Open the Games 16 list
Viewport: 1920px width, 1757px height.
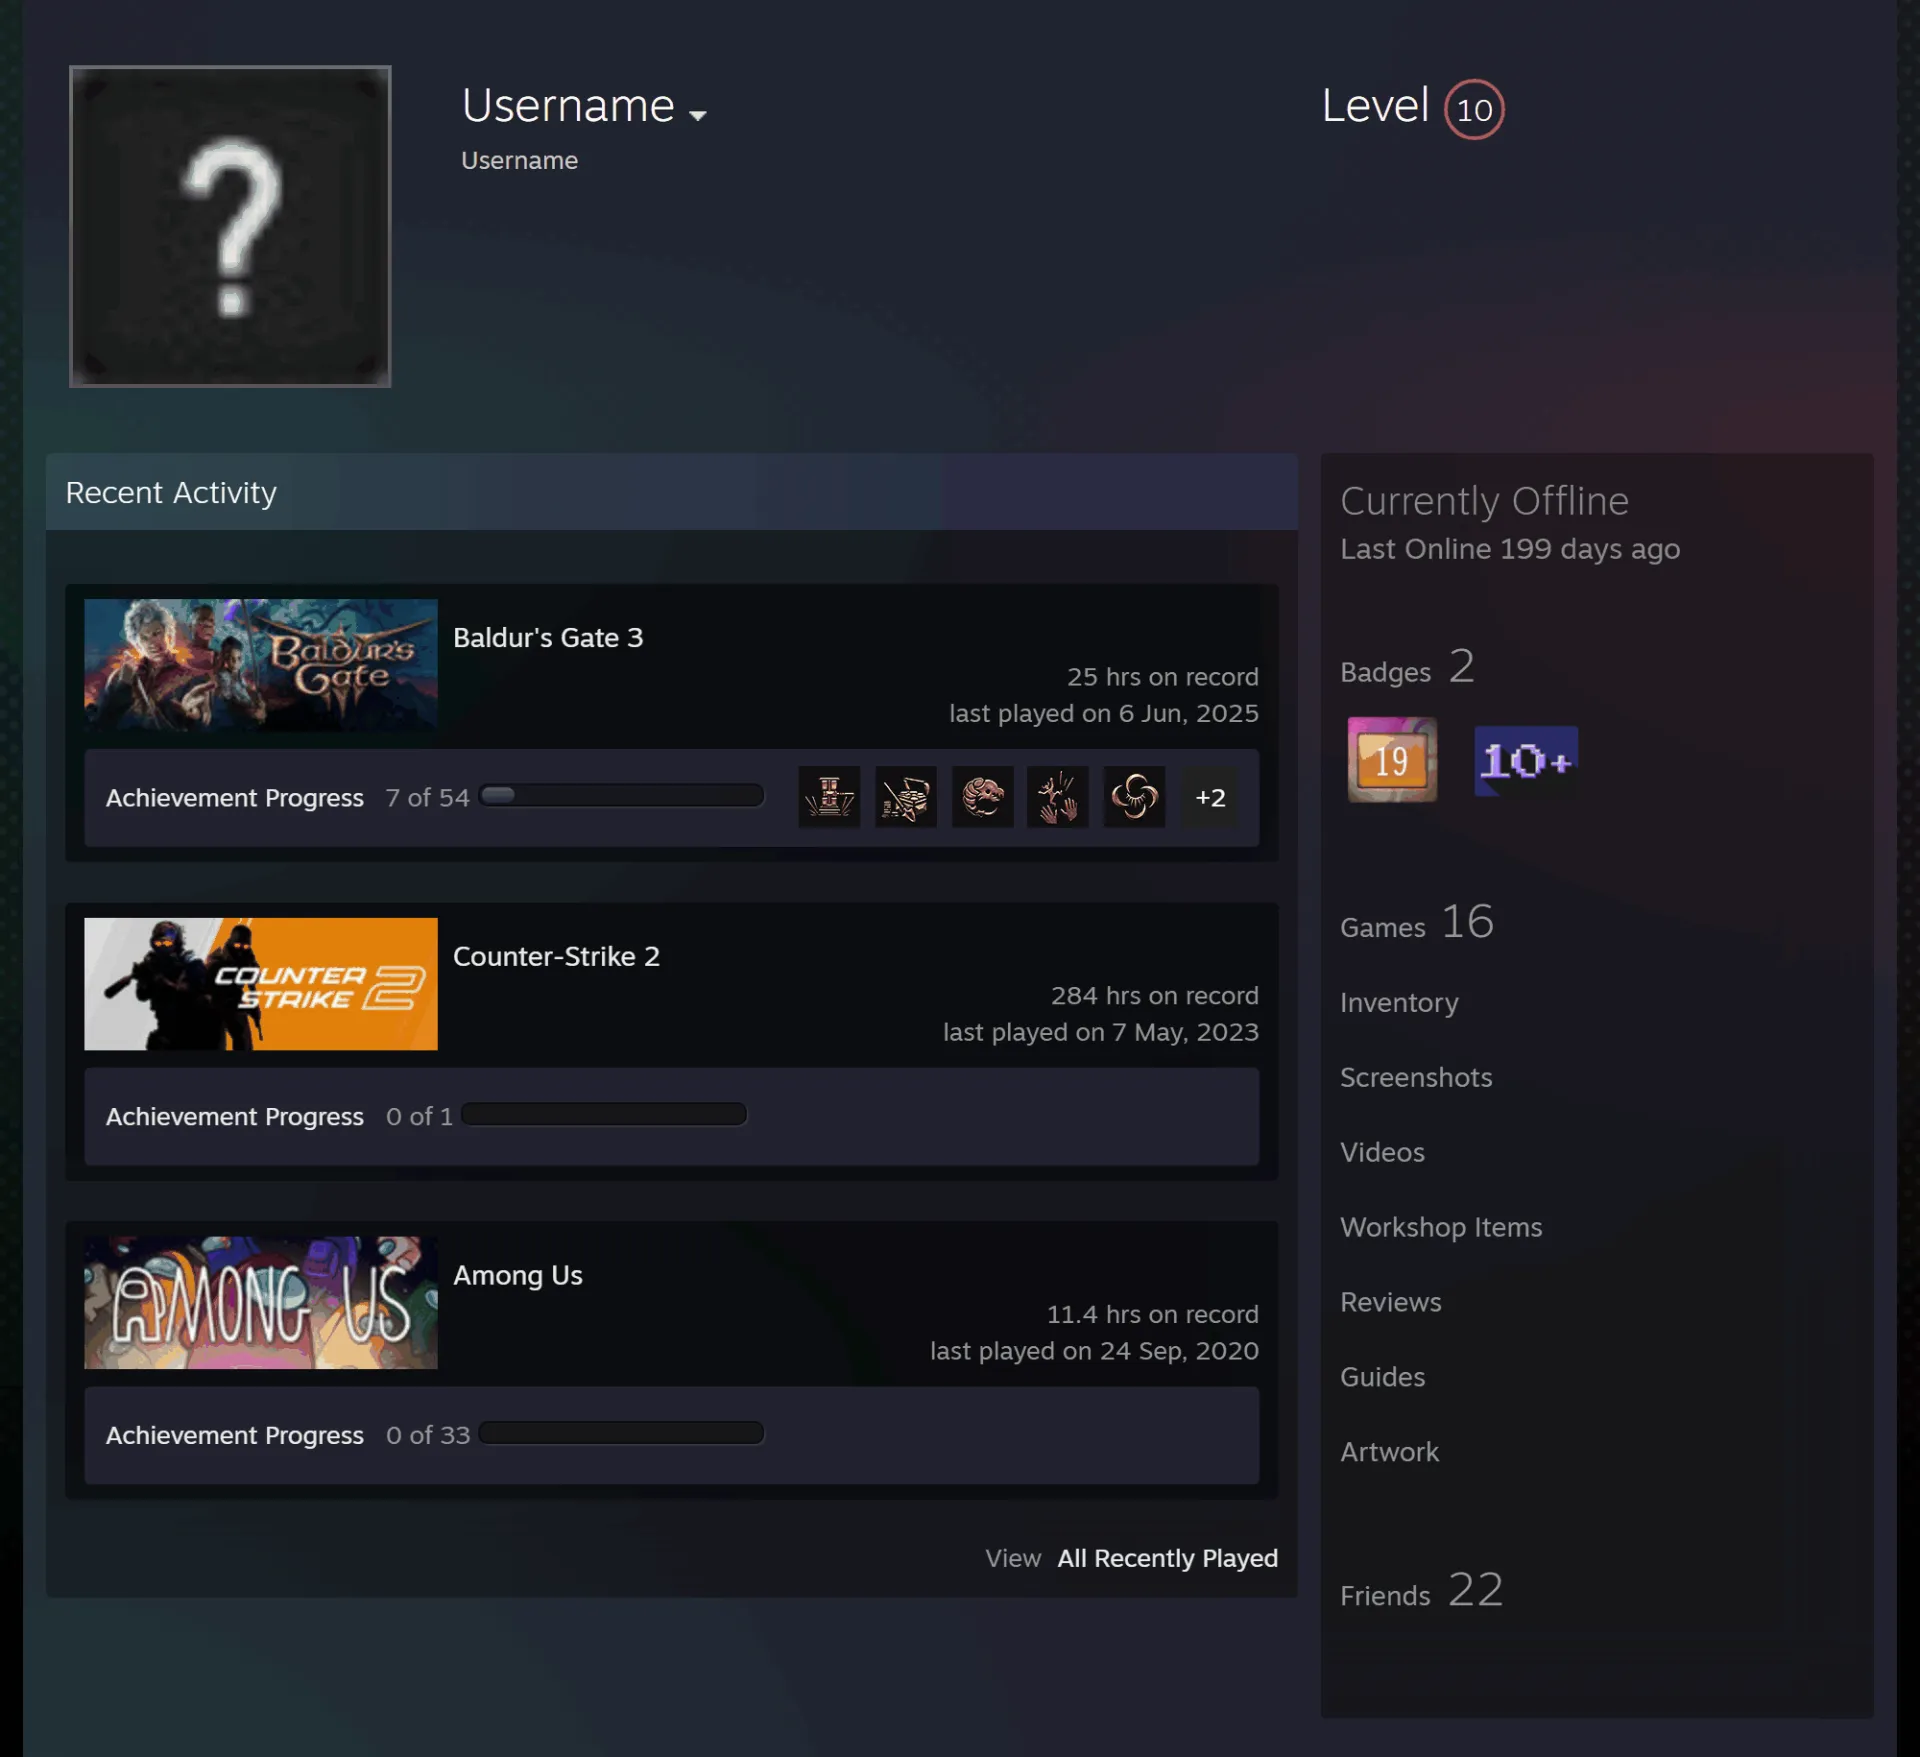1417,922
